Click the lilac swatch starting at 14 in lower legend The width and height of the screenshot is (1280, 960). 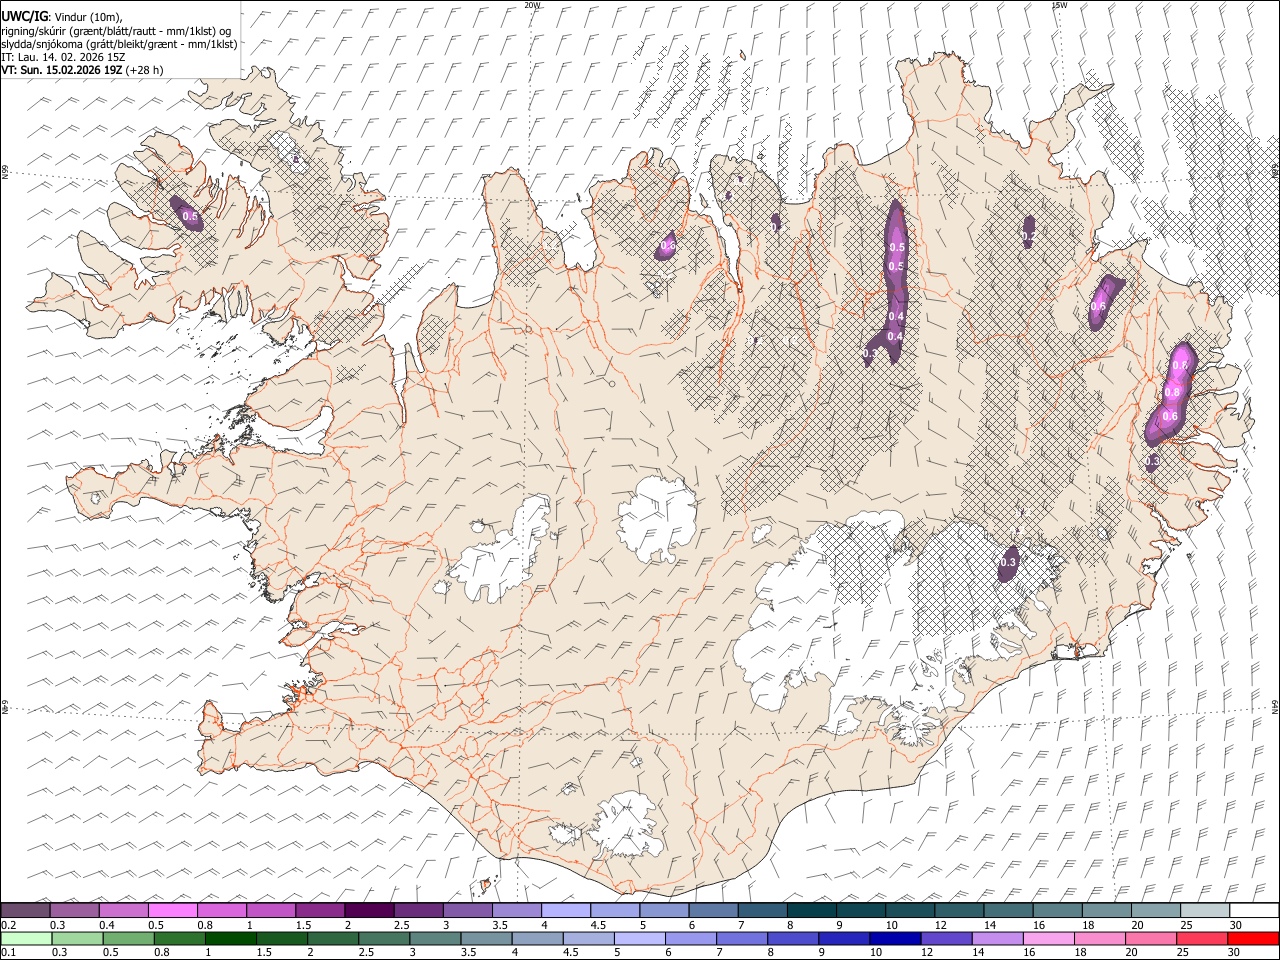tap(996, 938)
